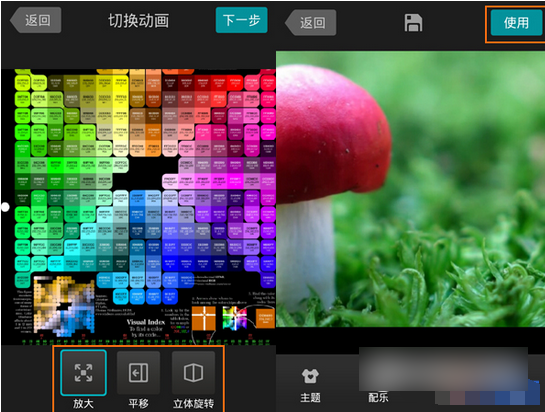Choose the 平移 slide transition
Screen dimensions: 545x412
click(138, 380)
